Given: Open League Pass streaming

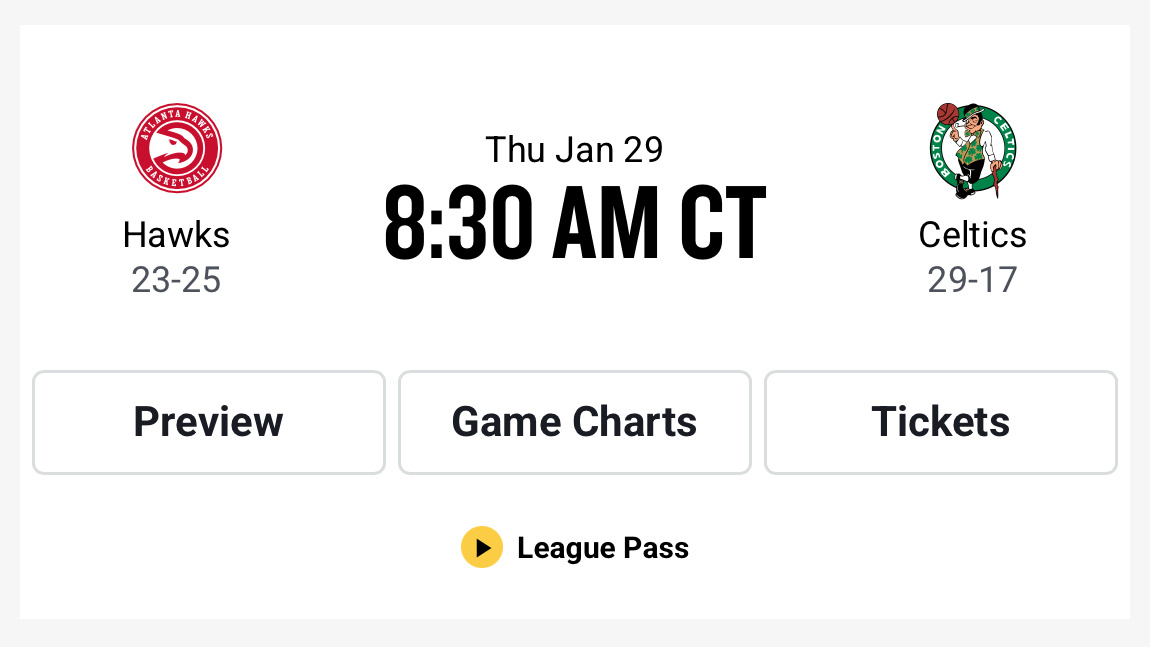Looking at the screenshot, I should (x=575, y=548).
